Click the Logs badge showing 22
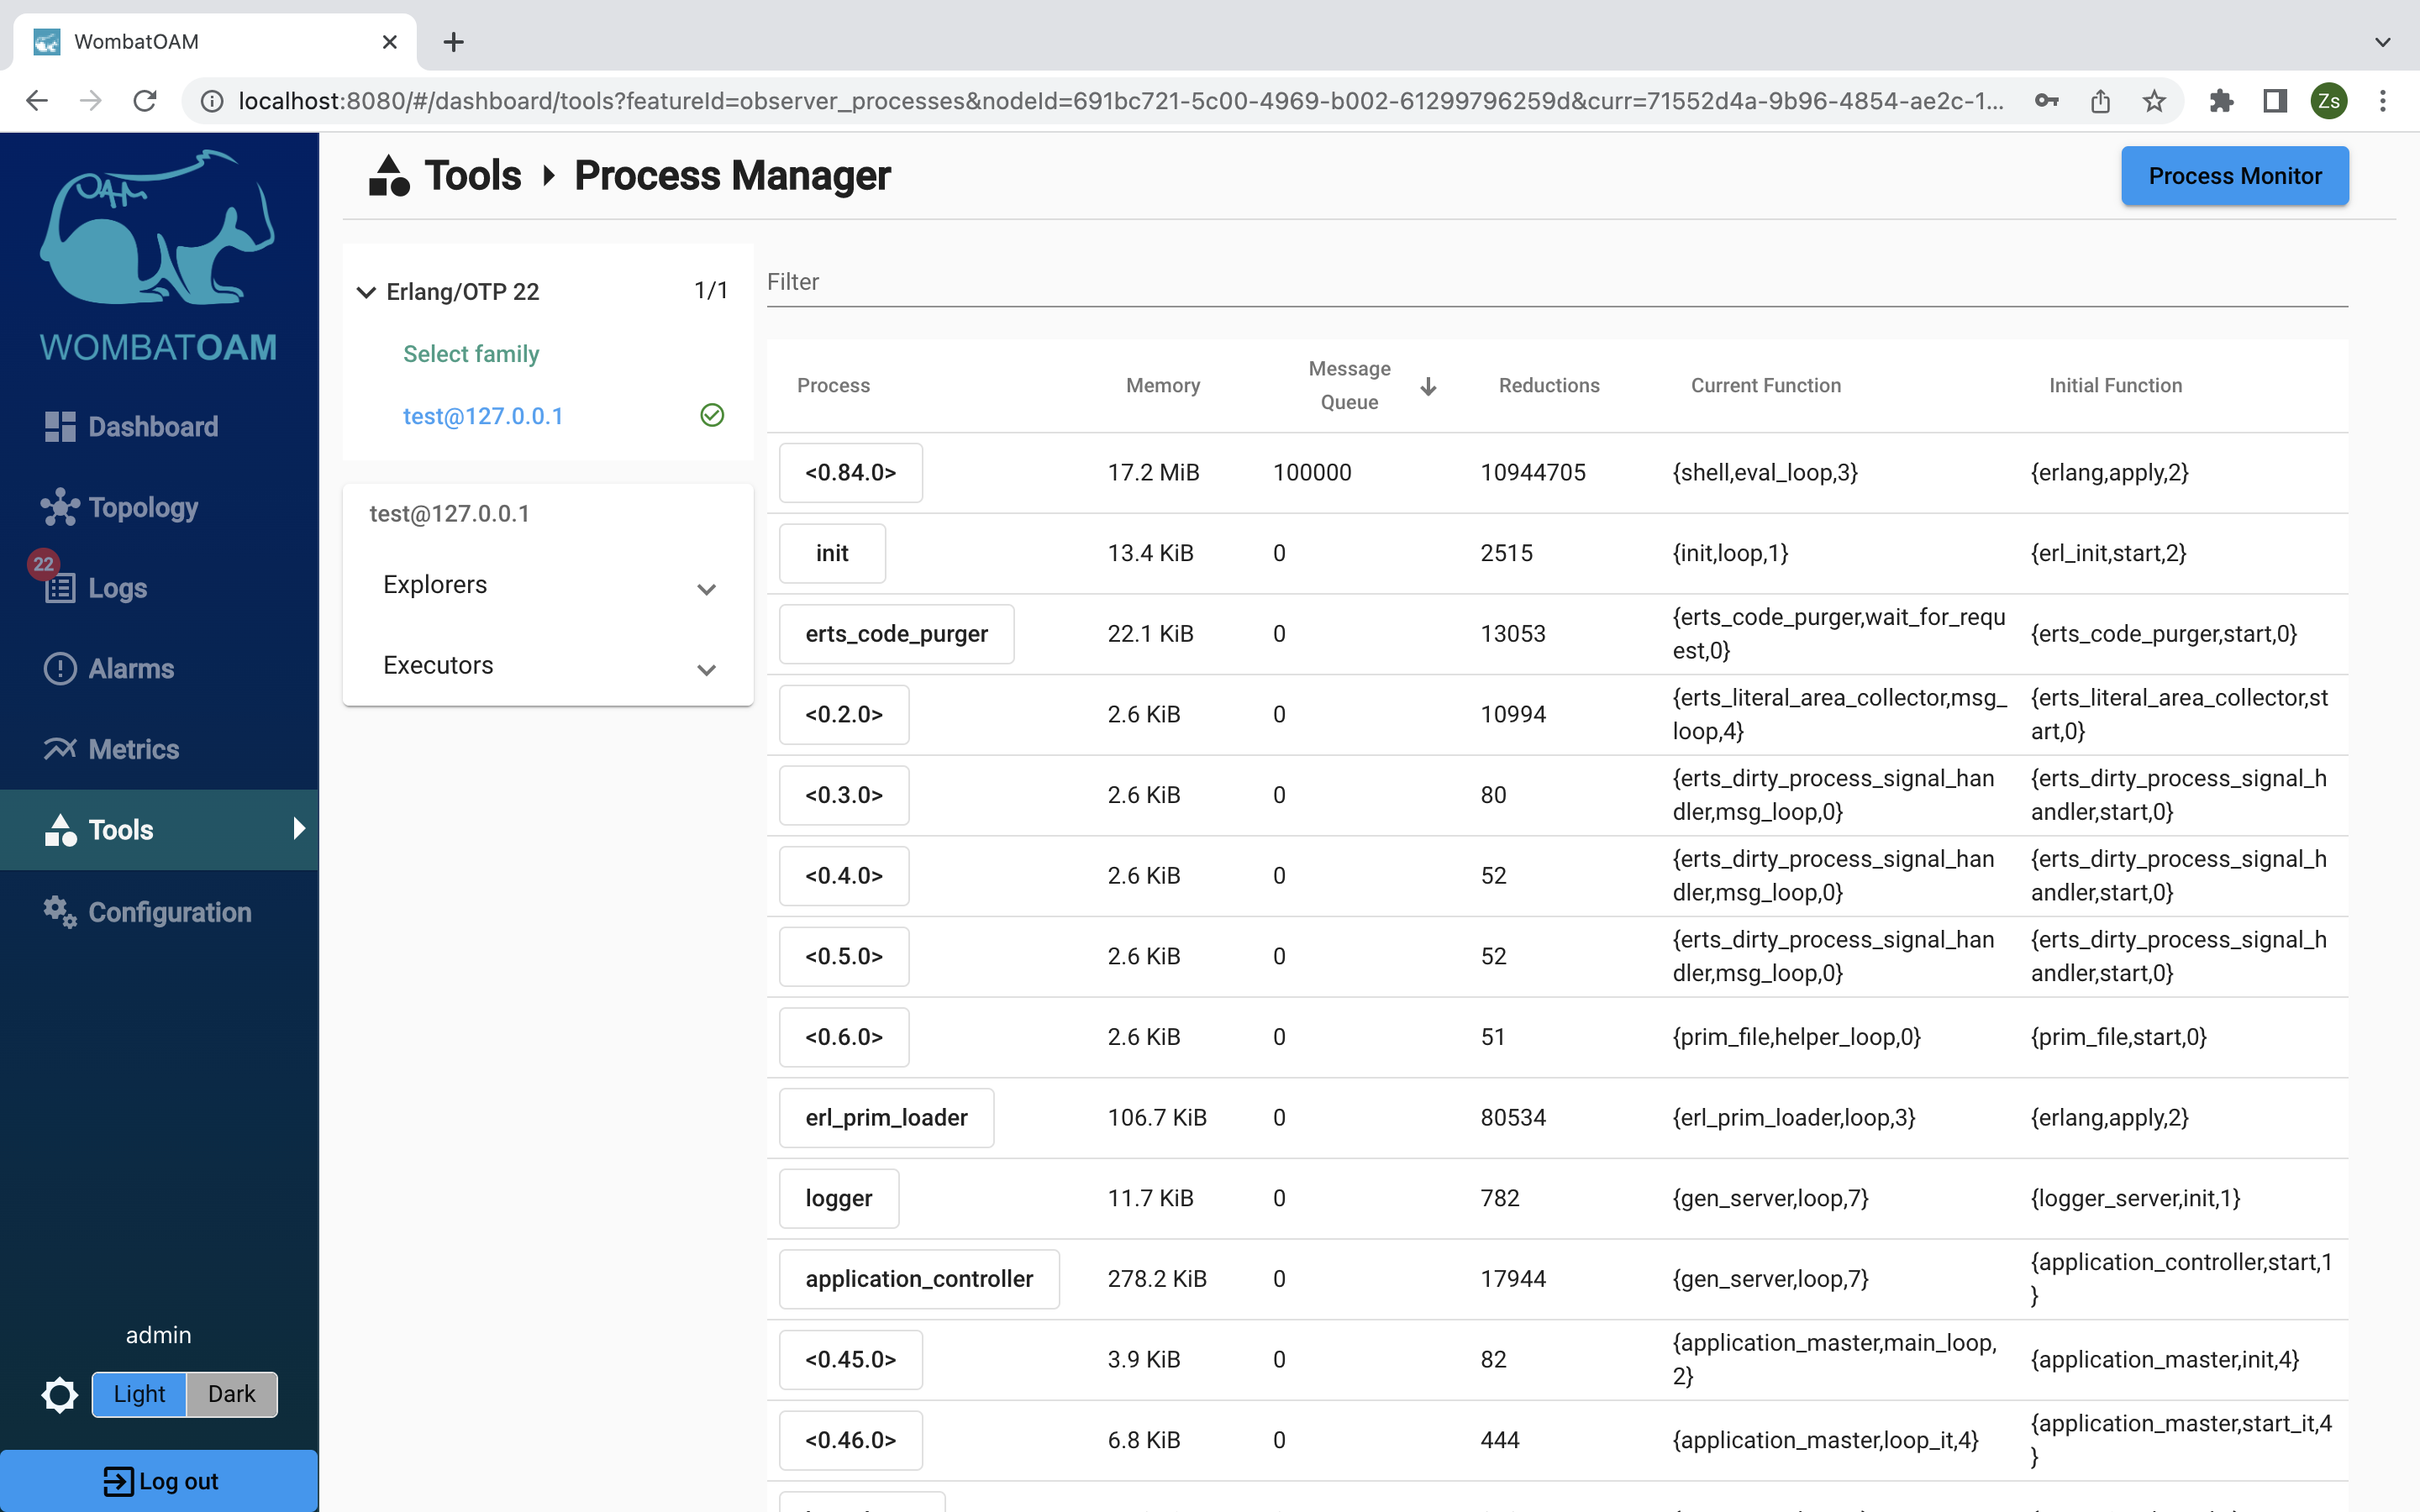Screen dimensions: 2420x1512 [x=43, y=564]
